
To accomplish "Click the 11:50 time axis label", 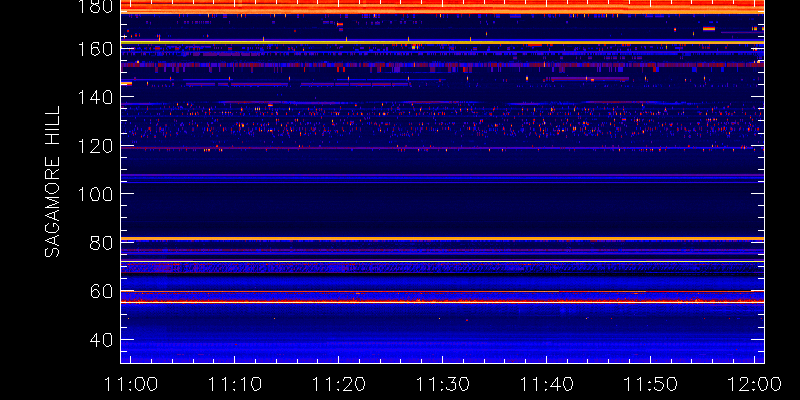I will [x=651, y=384].
